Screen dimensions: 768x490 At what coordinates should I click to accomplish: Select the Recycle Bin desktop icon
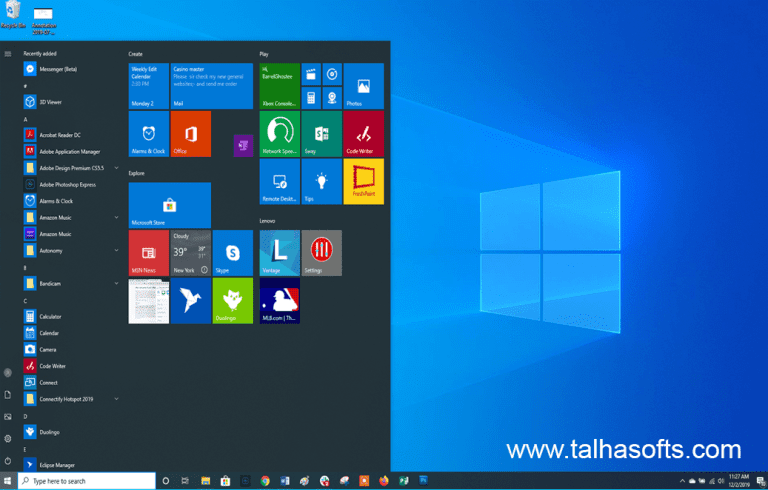13,15
